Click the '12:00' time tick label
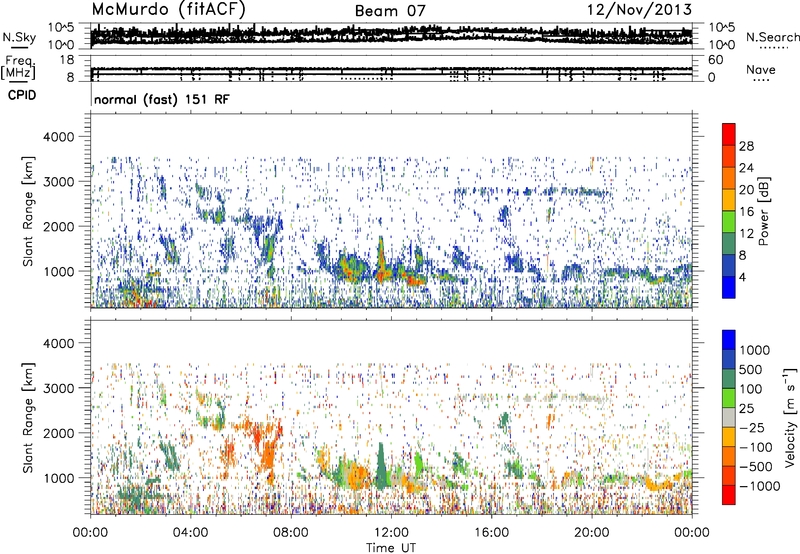800x554 pixels. click(x=391, y=533)
